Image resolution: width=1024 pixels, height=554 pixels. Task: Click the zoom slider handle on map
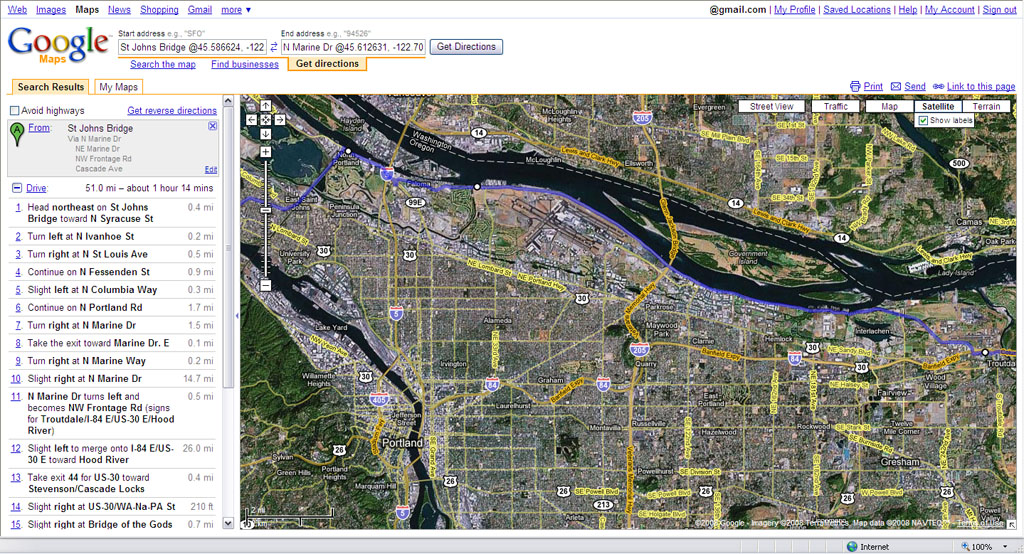click(266, 210)
